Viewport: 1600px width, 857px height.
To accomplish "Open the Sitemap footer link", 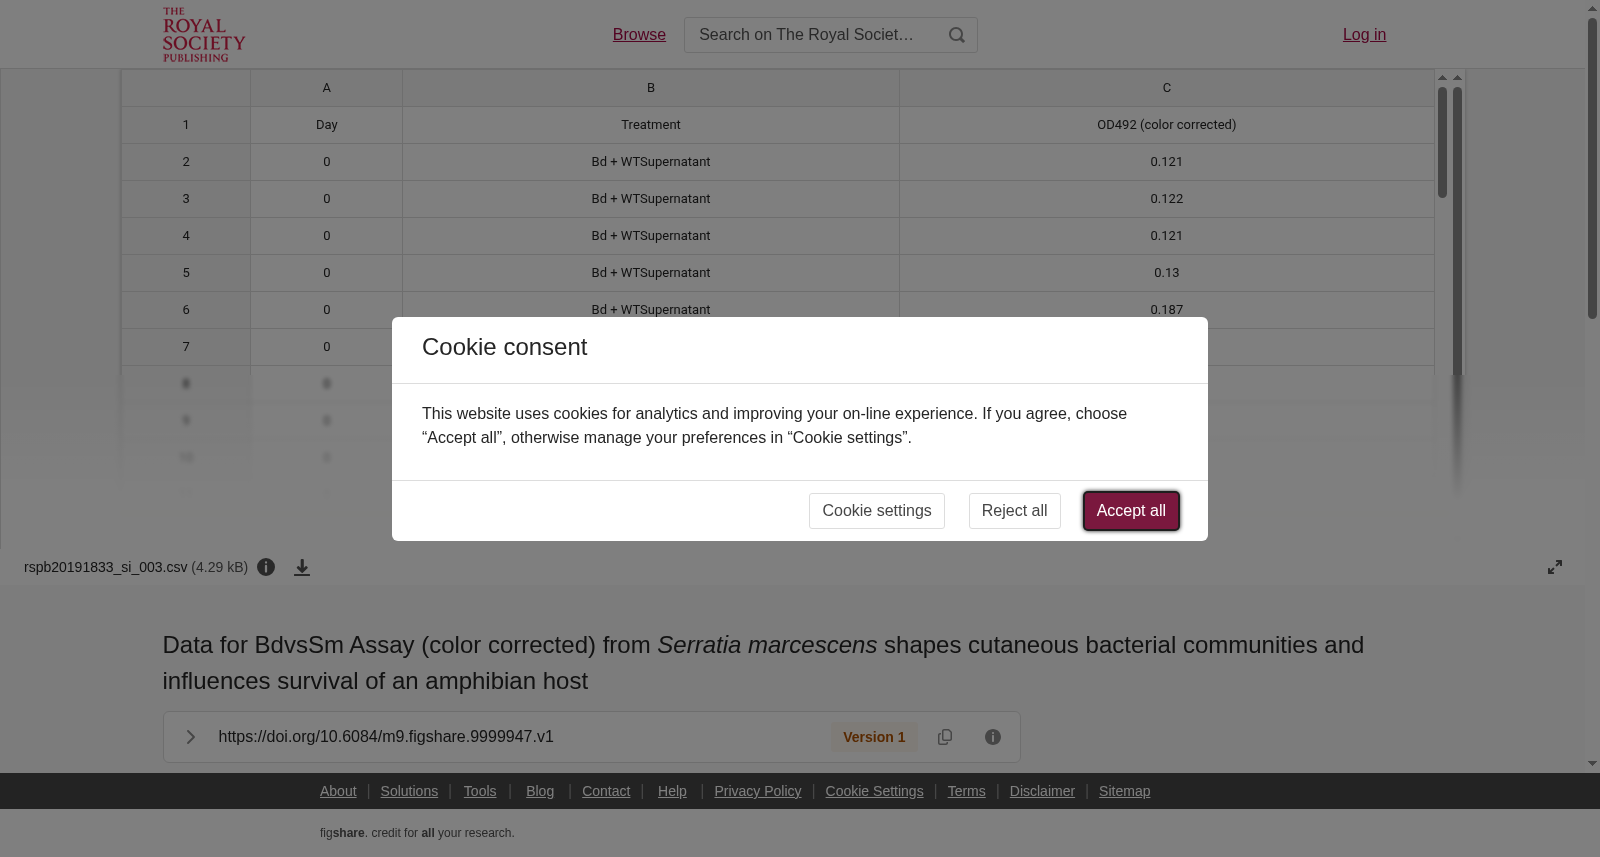I will 1124,791.
